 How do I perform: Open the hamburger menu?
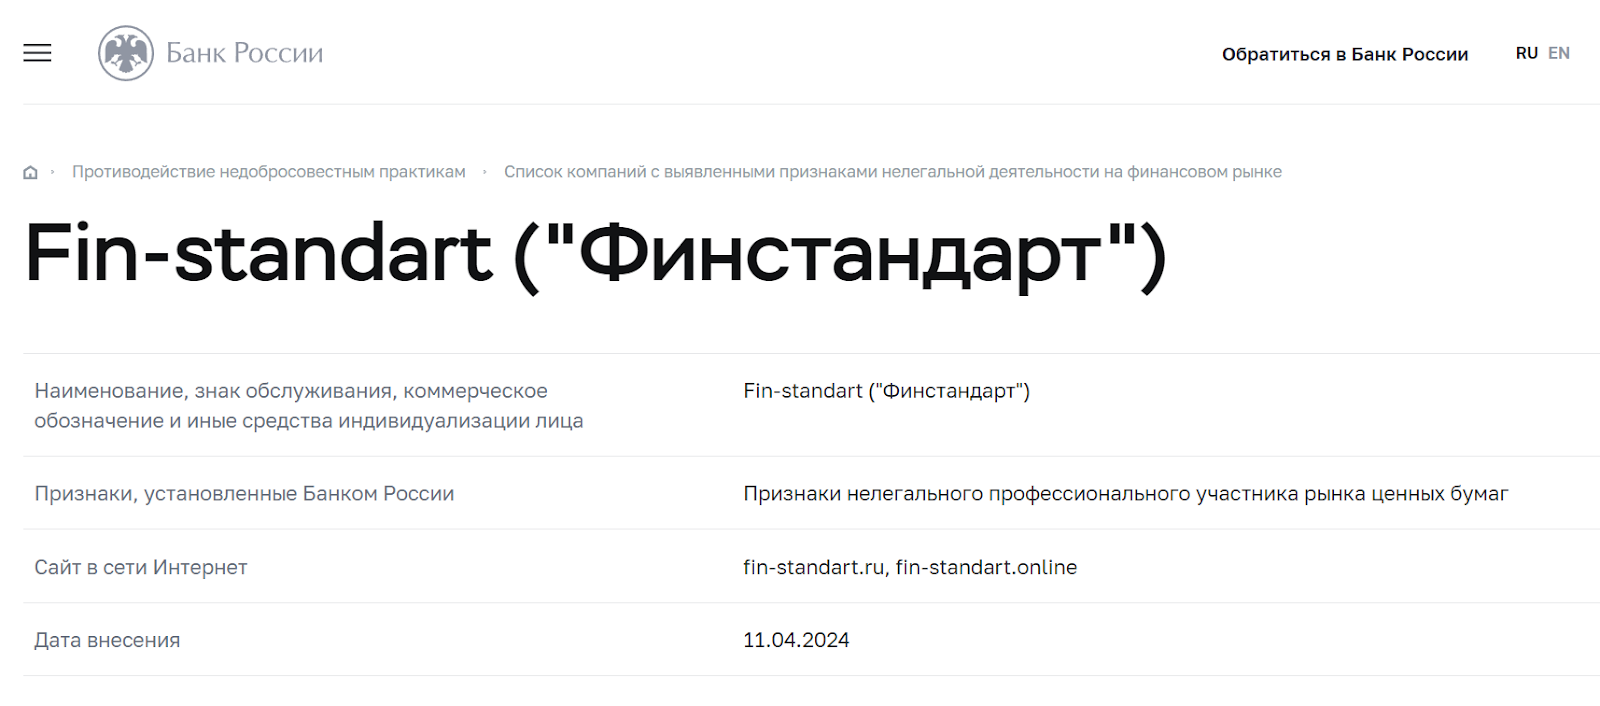point(37,53)
